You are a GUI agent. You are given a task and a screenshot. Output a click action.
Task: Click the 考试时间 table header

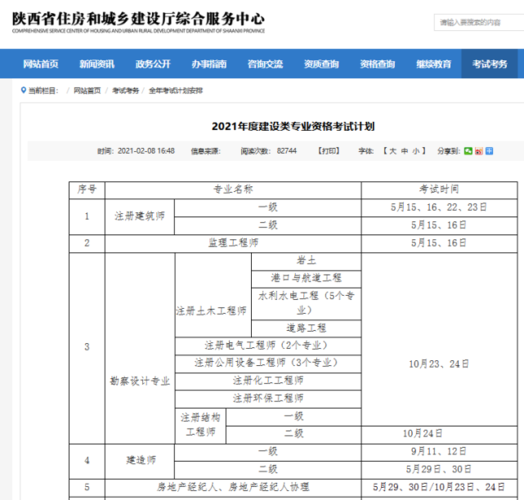[x=439, y=190]
